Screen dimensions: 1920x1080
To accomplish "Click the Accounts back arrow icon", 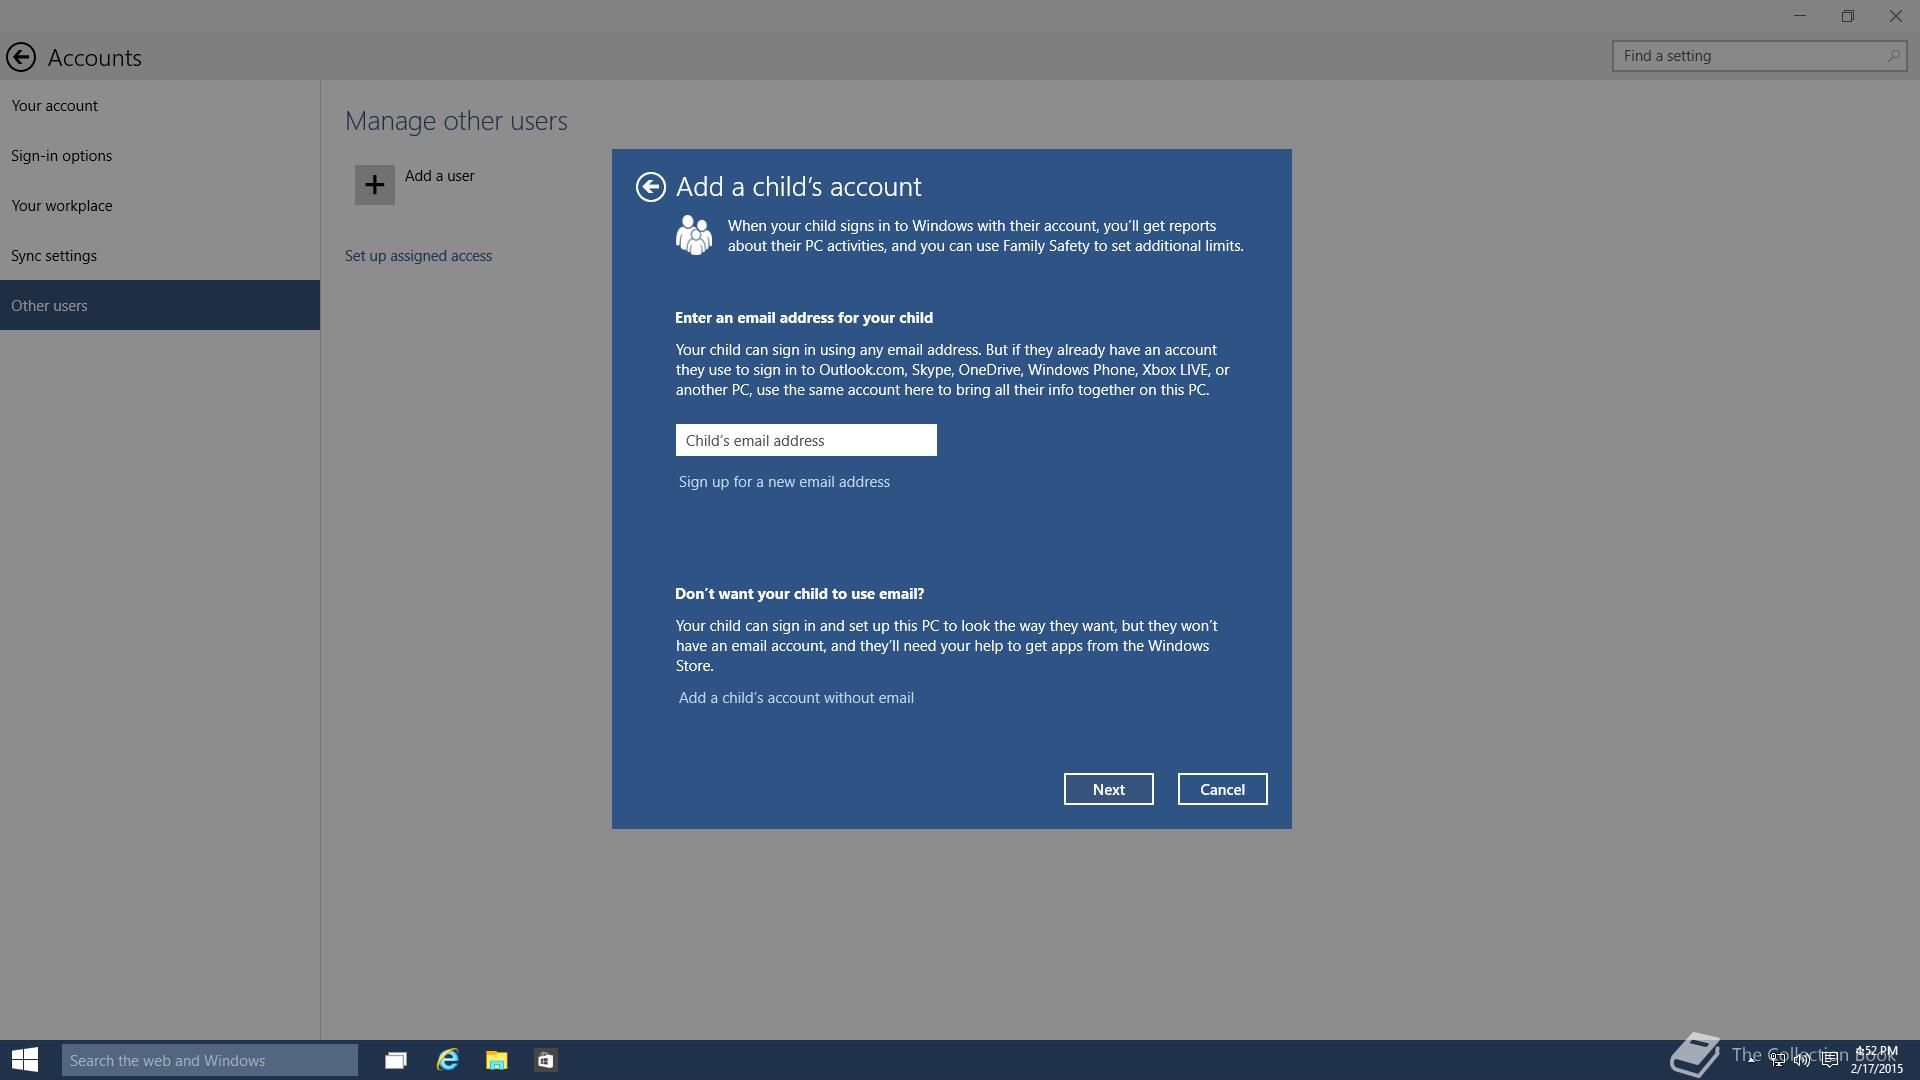I will [x=21, y=57].
